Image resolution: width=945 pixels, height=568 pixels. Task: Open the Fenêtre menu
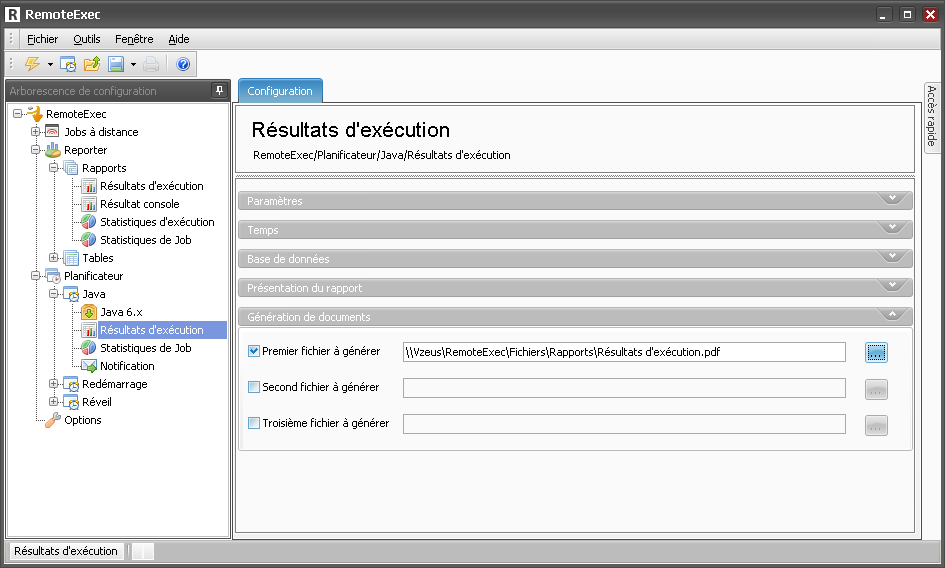point(134,39)
